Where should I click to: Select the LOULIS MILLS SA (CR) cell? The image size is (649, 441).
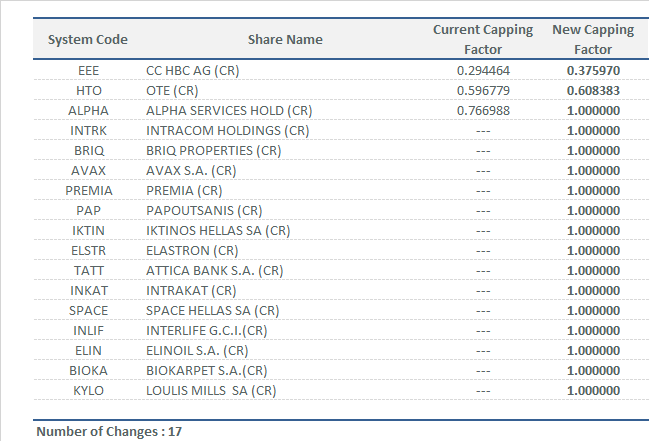tap(211, 390)
